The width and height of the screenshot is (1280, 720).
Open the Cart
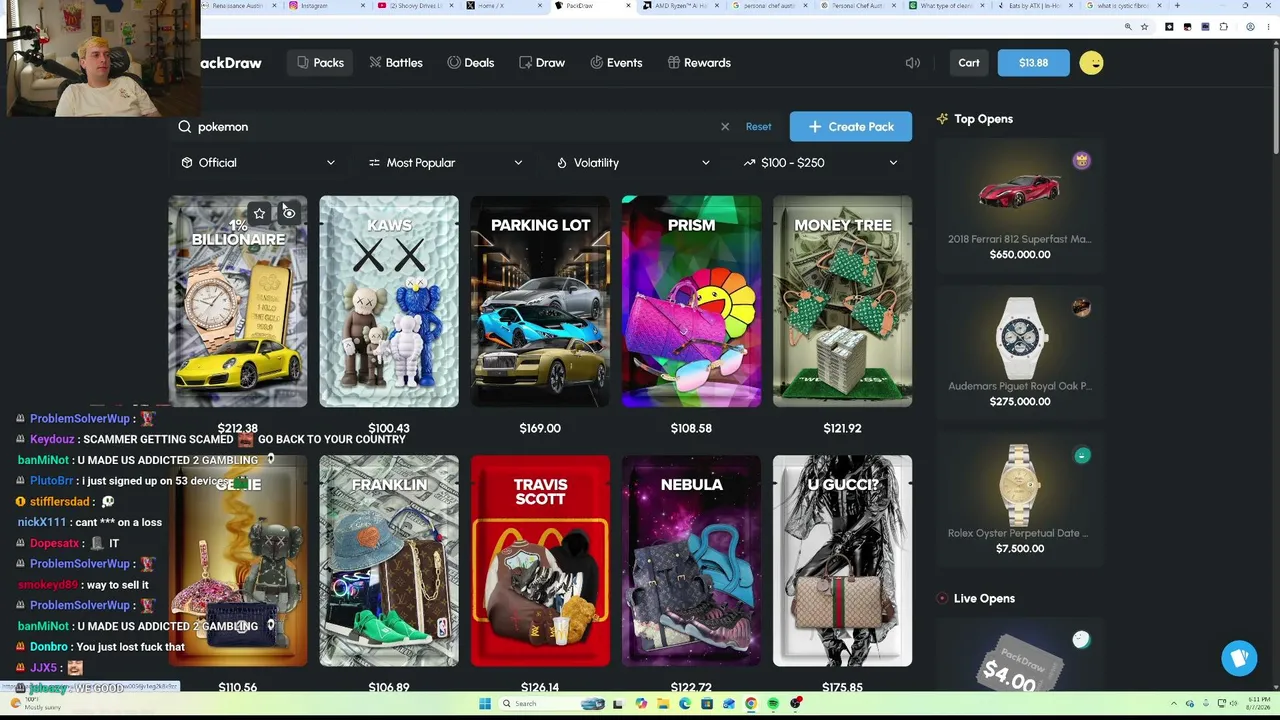point(969,63)
